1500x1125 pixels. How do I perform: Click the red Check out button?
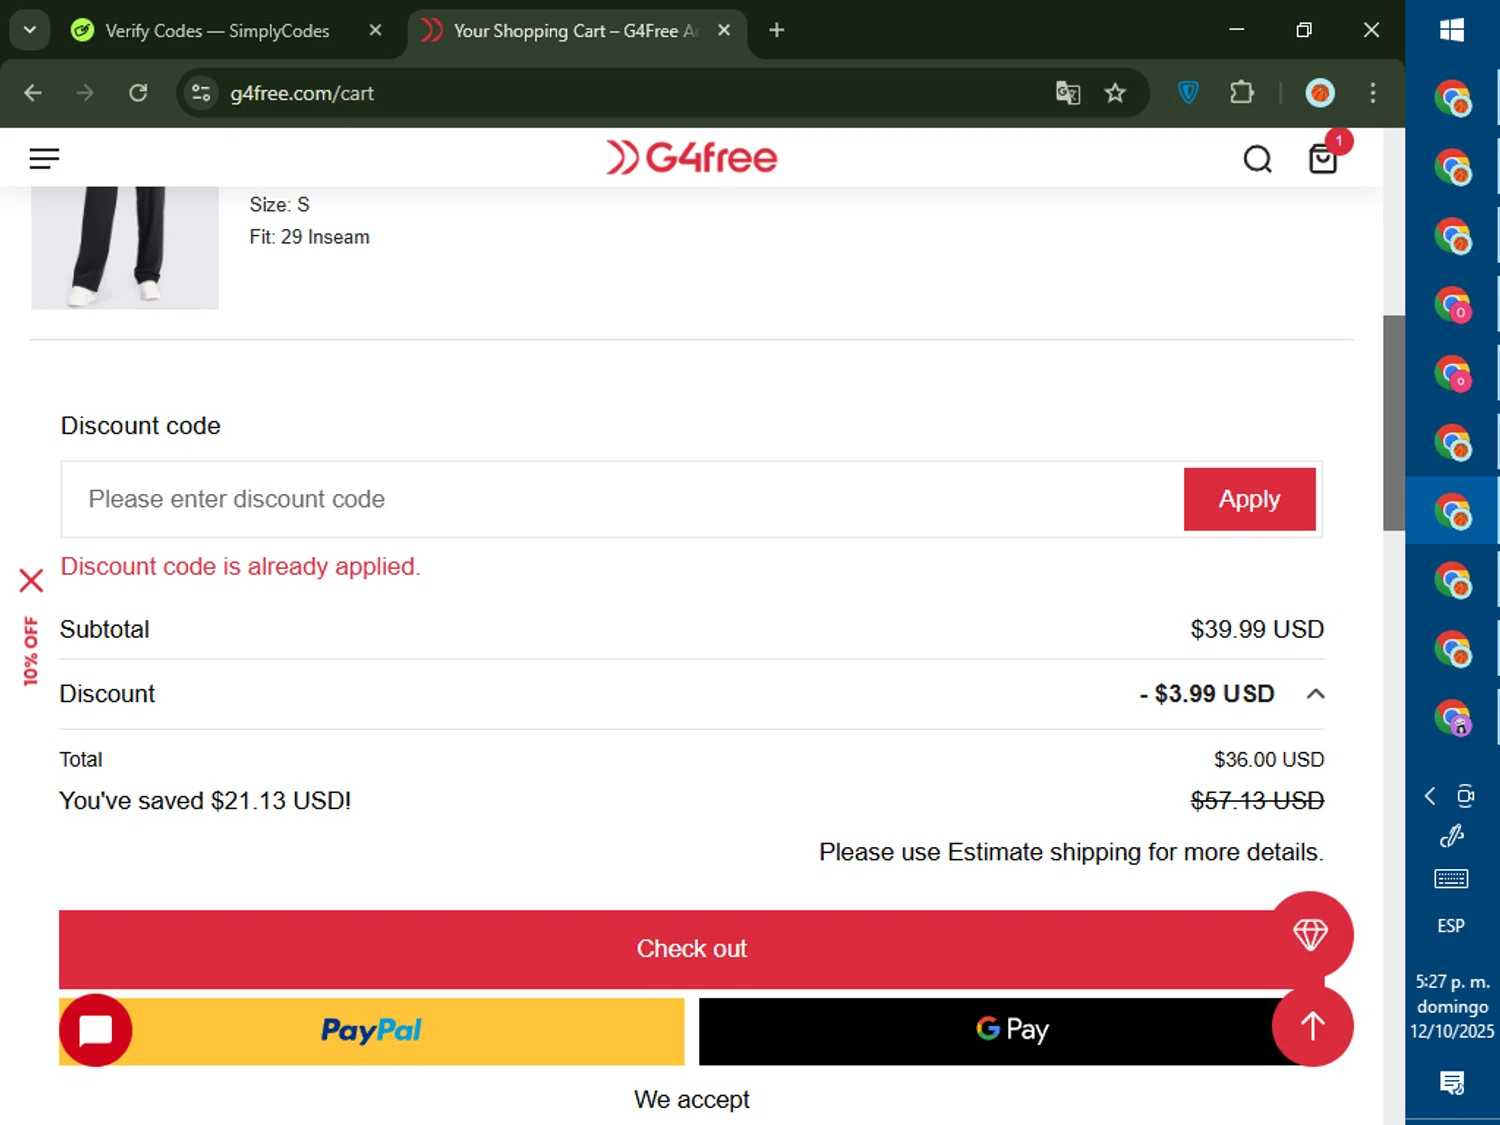click(x=691, y=949)
